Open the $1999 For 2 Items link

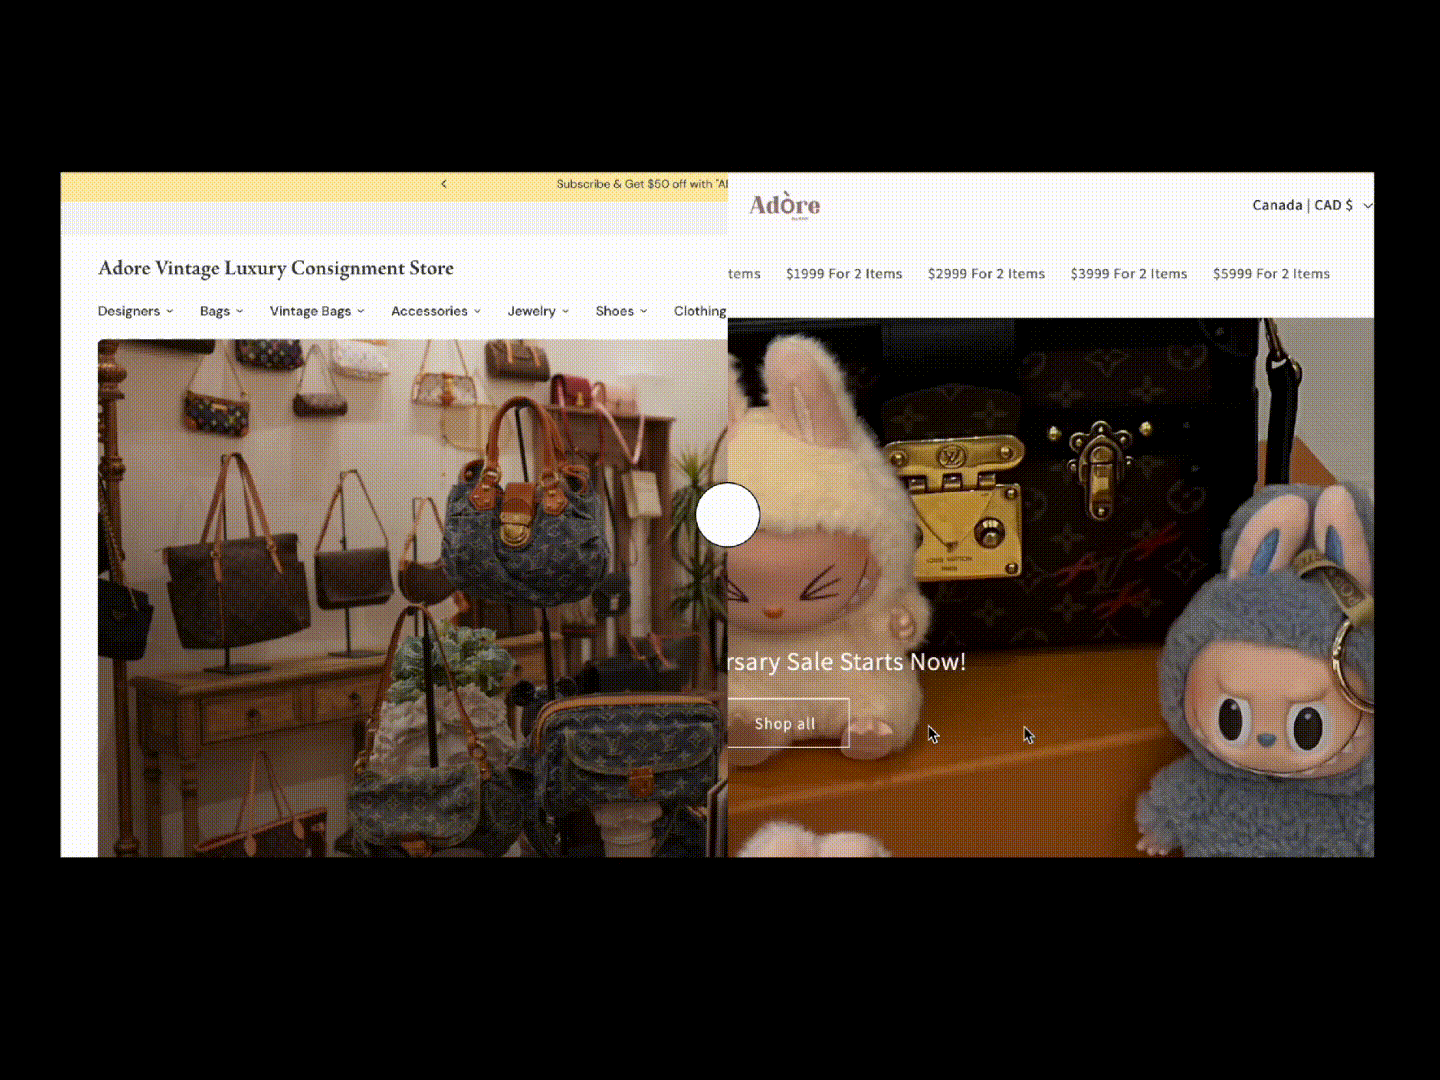844,274
